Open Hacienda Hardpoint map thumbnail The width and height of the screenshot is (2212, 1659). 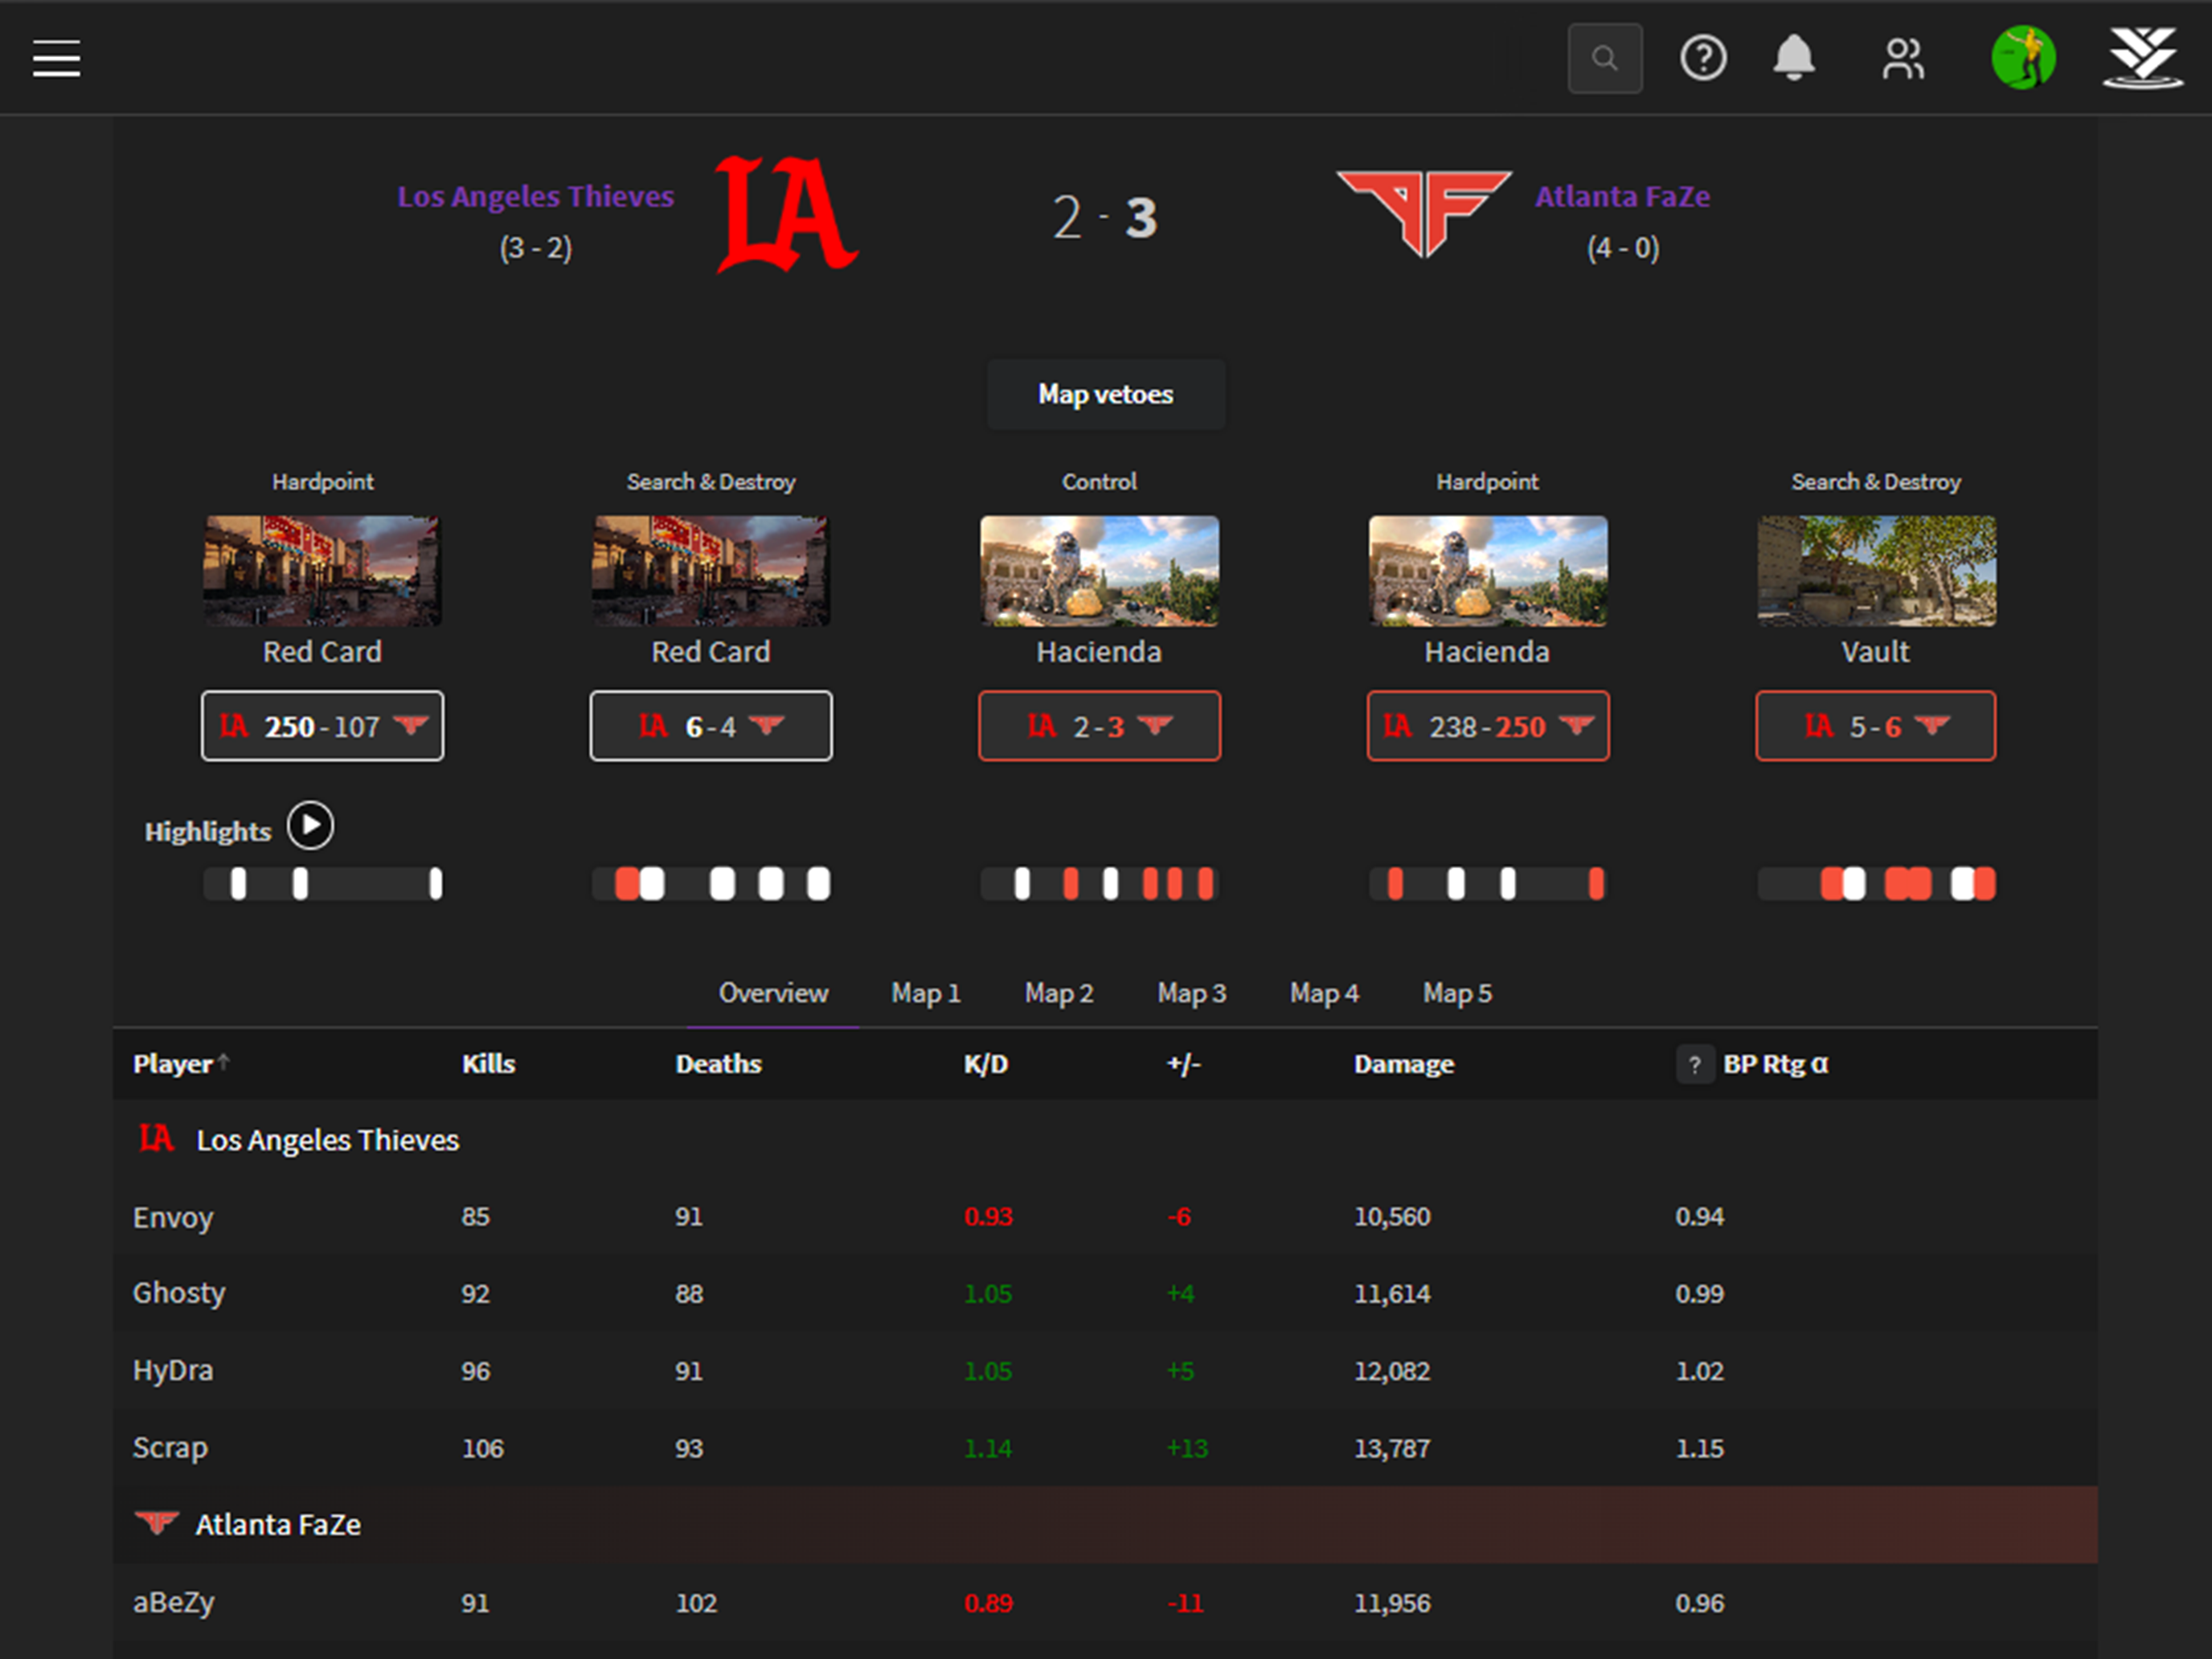1488,571
